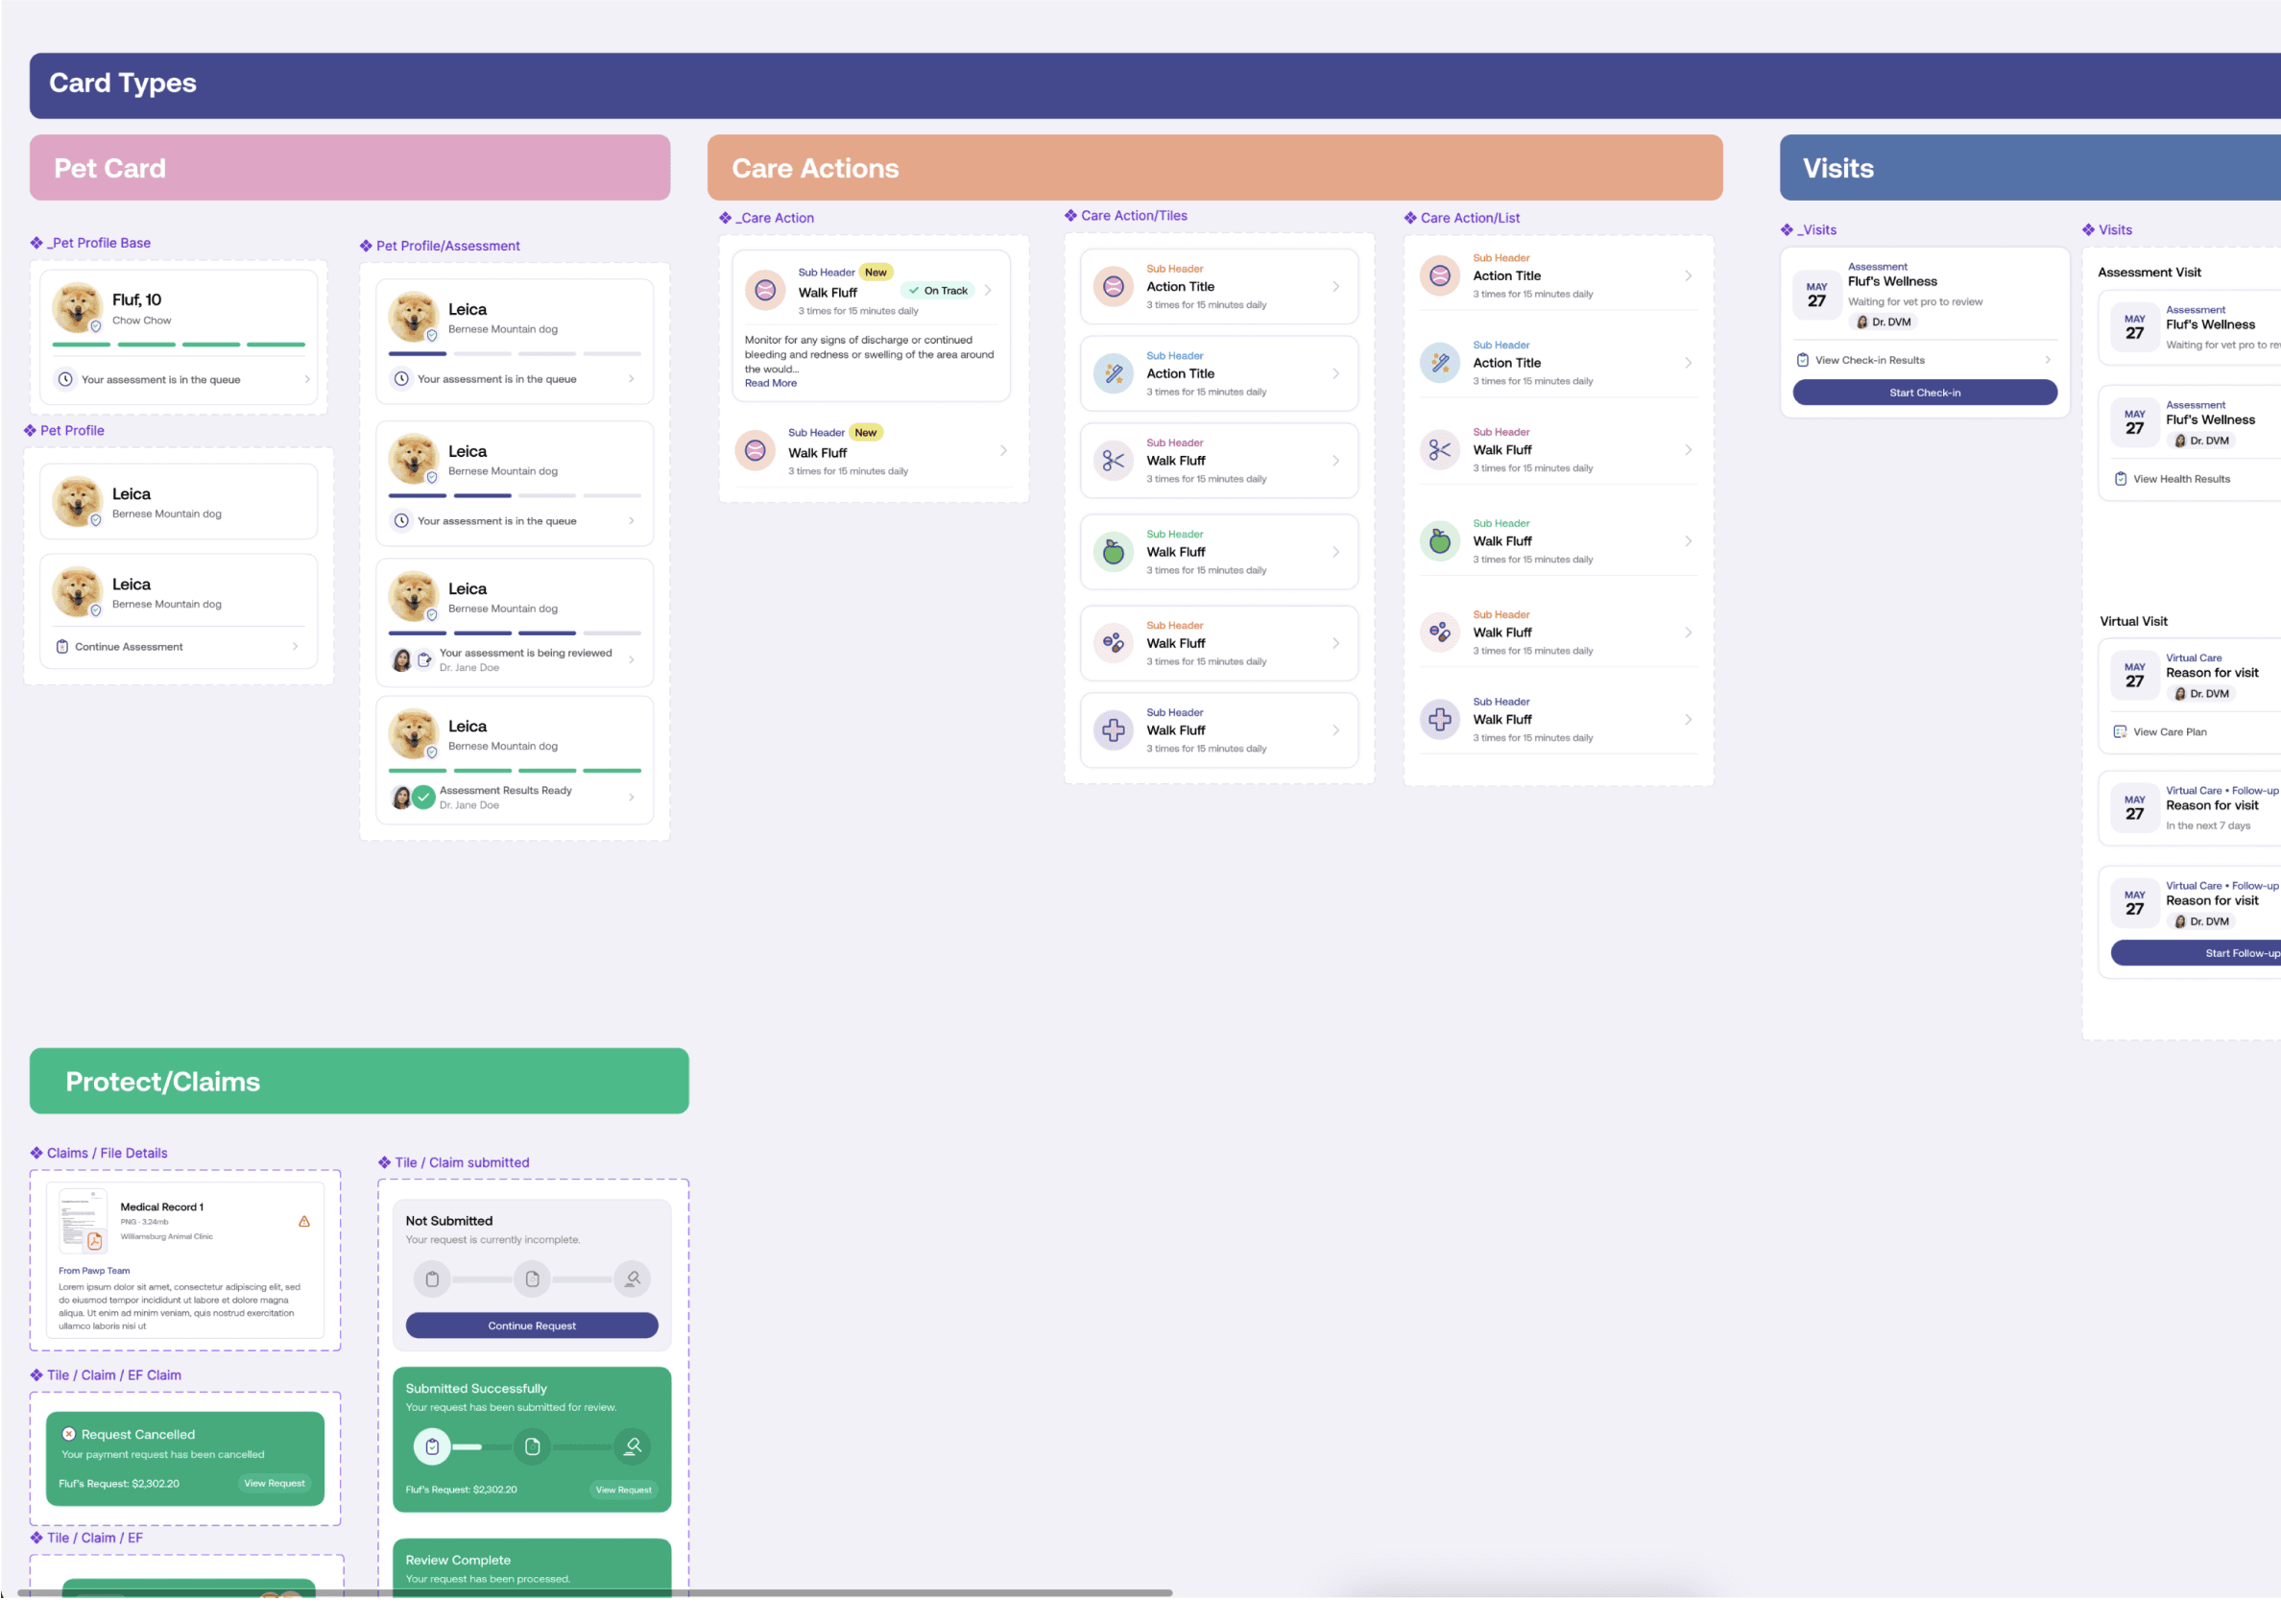Viewport: 2281px width, 1624px height.
Task: Click the green apple icon in Care Action/List
Action: (1439, 542)
